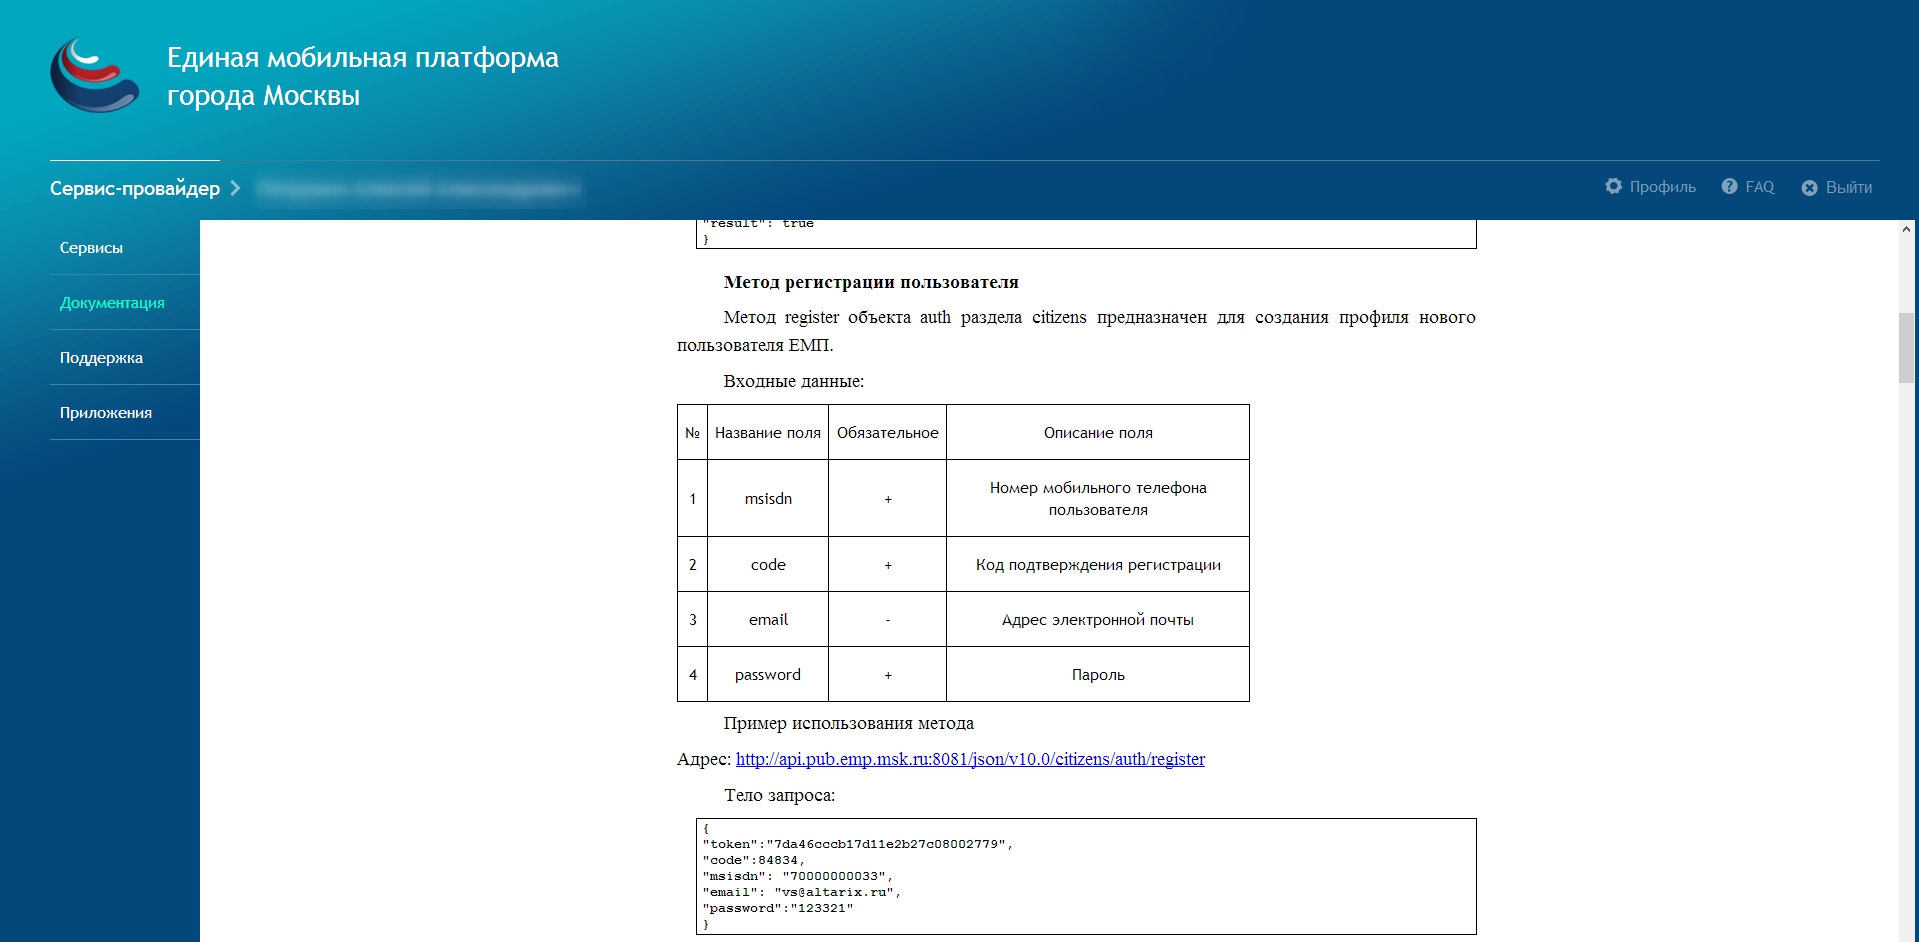Screen dimensions: 1919x942
Task: Click the page scrollbar thumb
Action: [1906, 347]
